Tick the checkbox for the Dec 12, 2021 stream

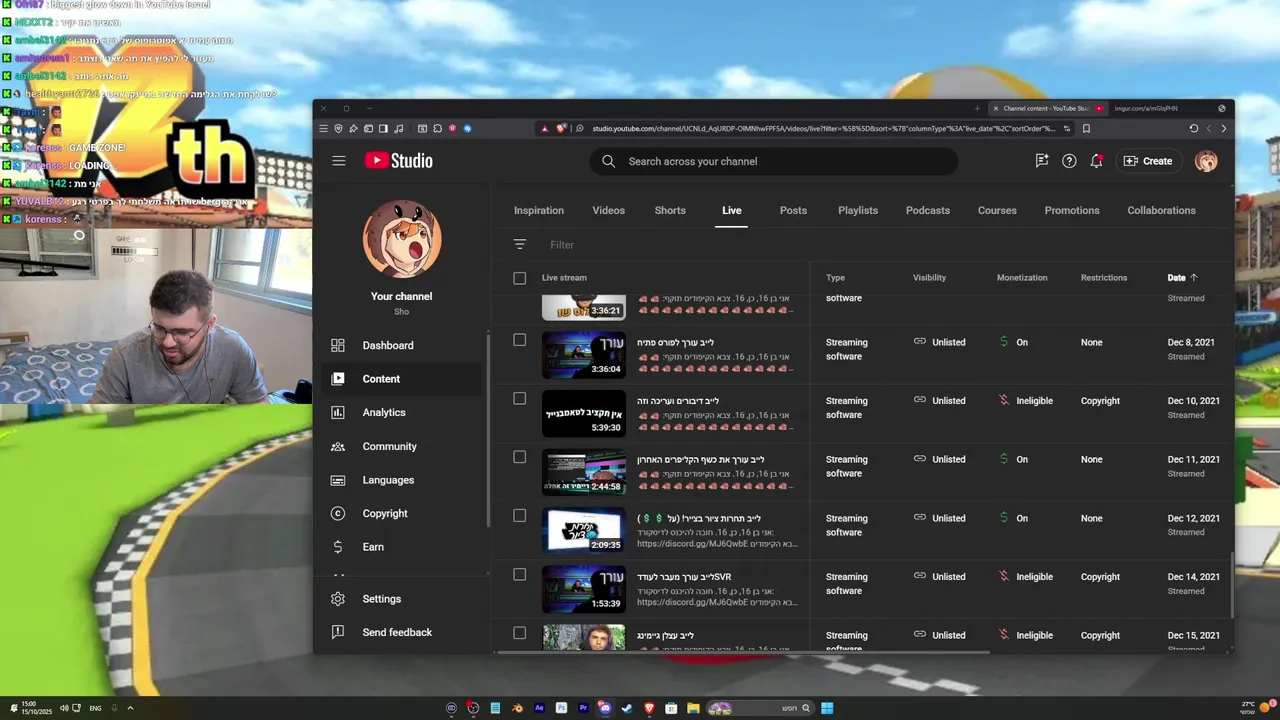[x=519, y=515]
